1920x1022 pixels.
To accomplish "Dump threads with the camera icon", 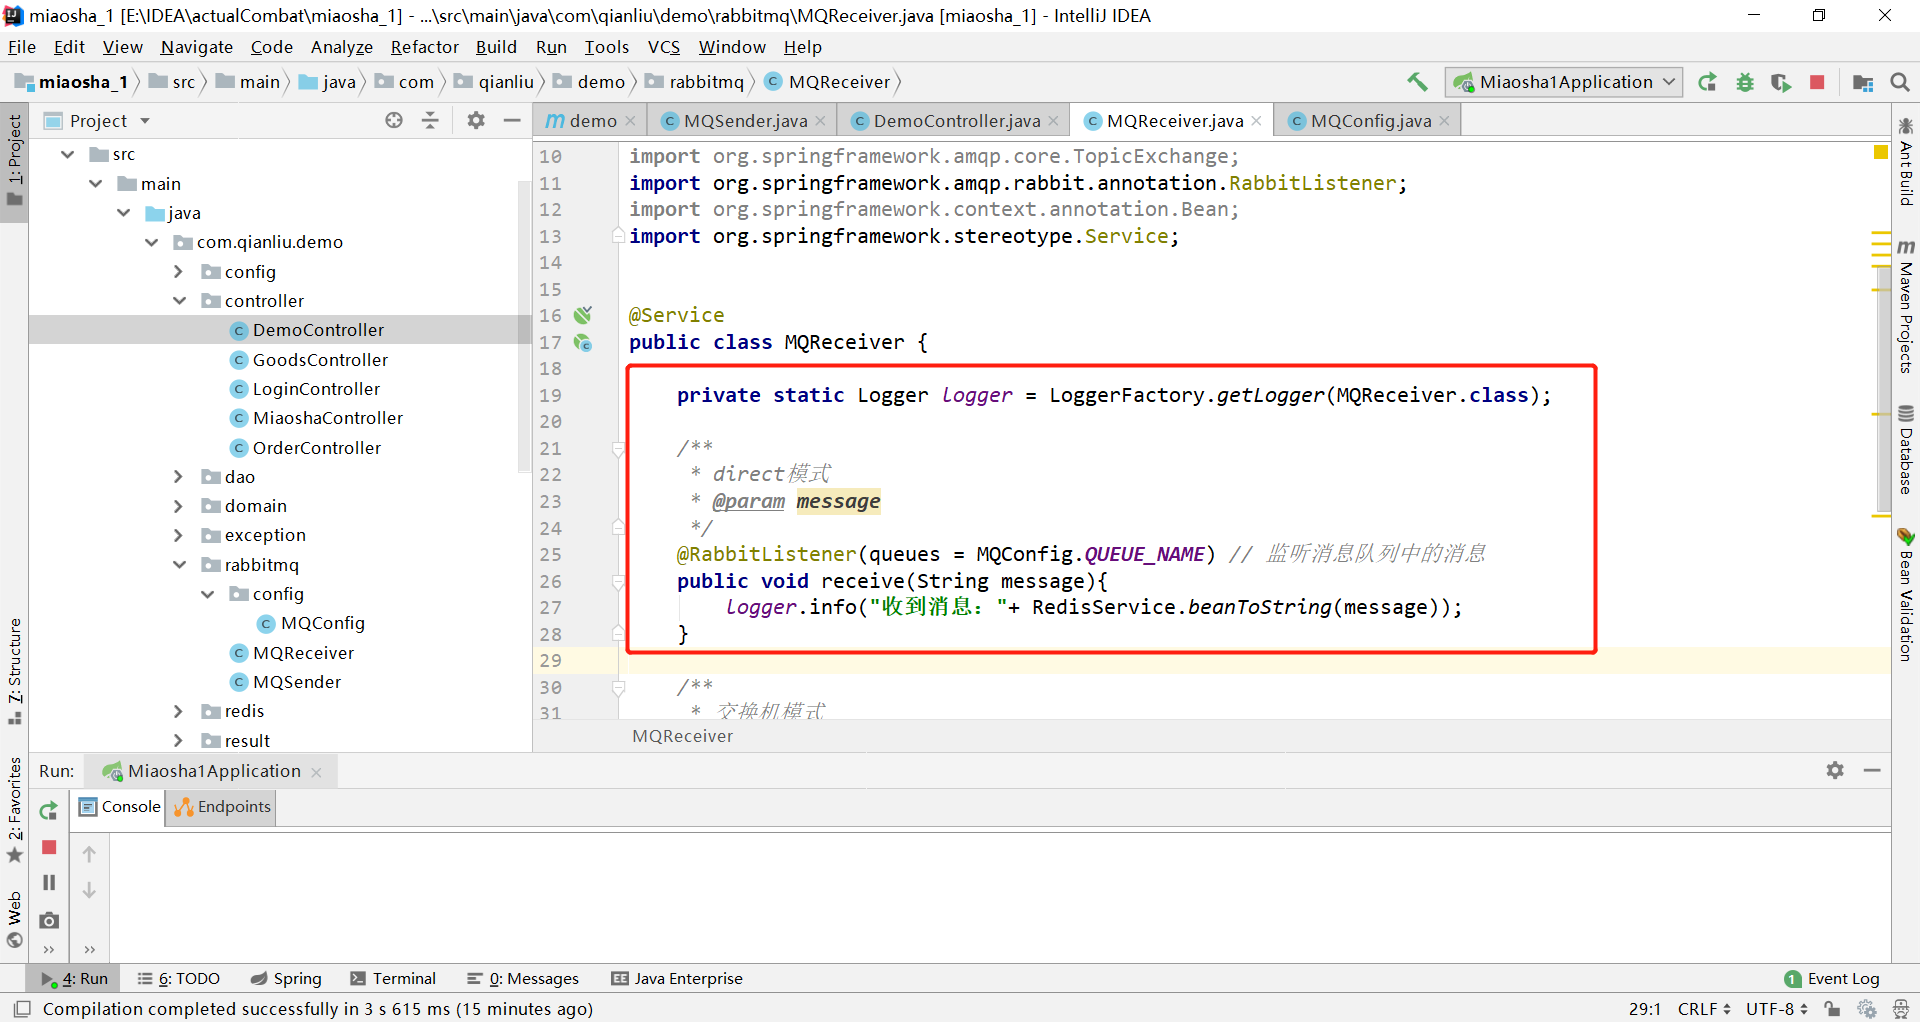I will point(49,919).
